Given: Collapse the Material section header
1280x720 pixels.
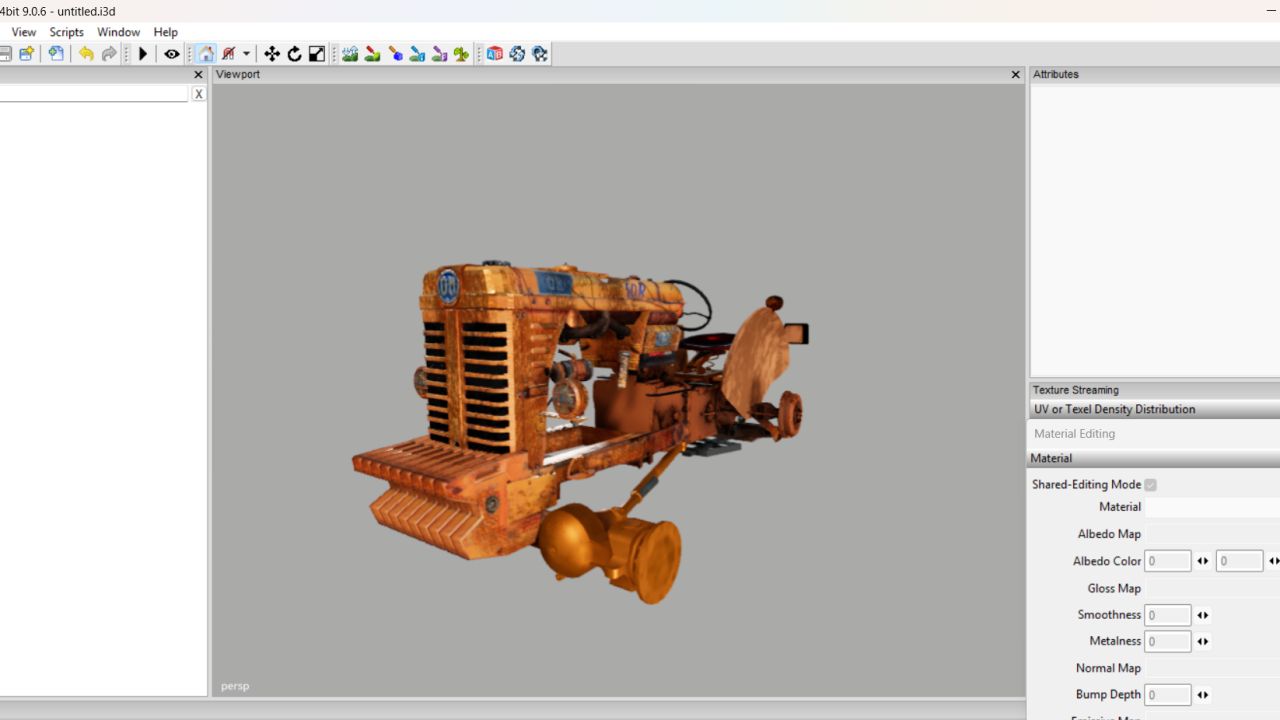Looking at the screenshot, I should [x=1051, y=458].
